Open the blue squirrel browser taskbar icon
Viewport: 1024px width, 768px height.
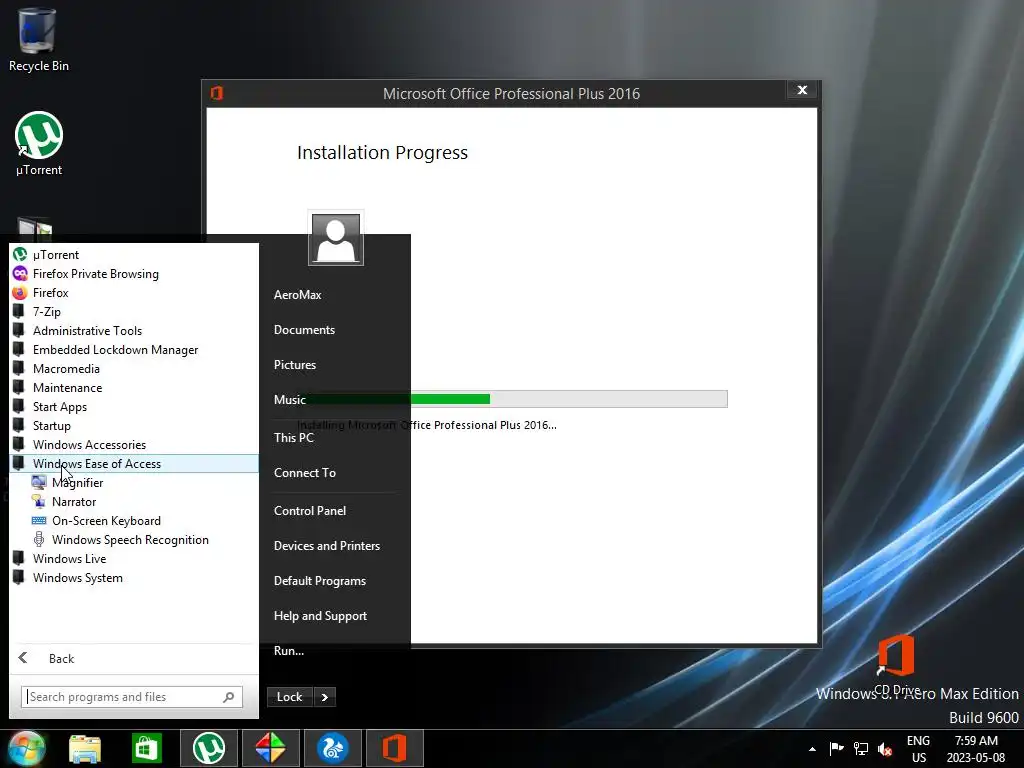tap(332, 748)
